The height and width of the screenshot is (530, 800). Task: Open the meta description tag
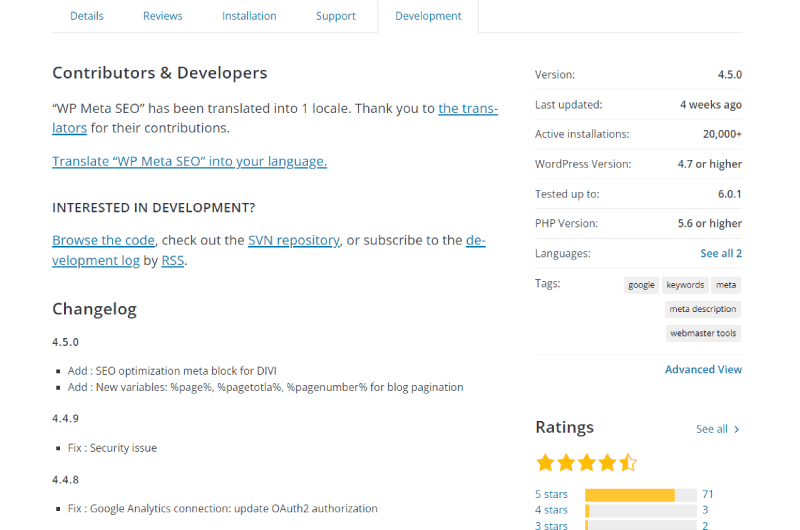[703, 309]
